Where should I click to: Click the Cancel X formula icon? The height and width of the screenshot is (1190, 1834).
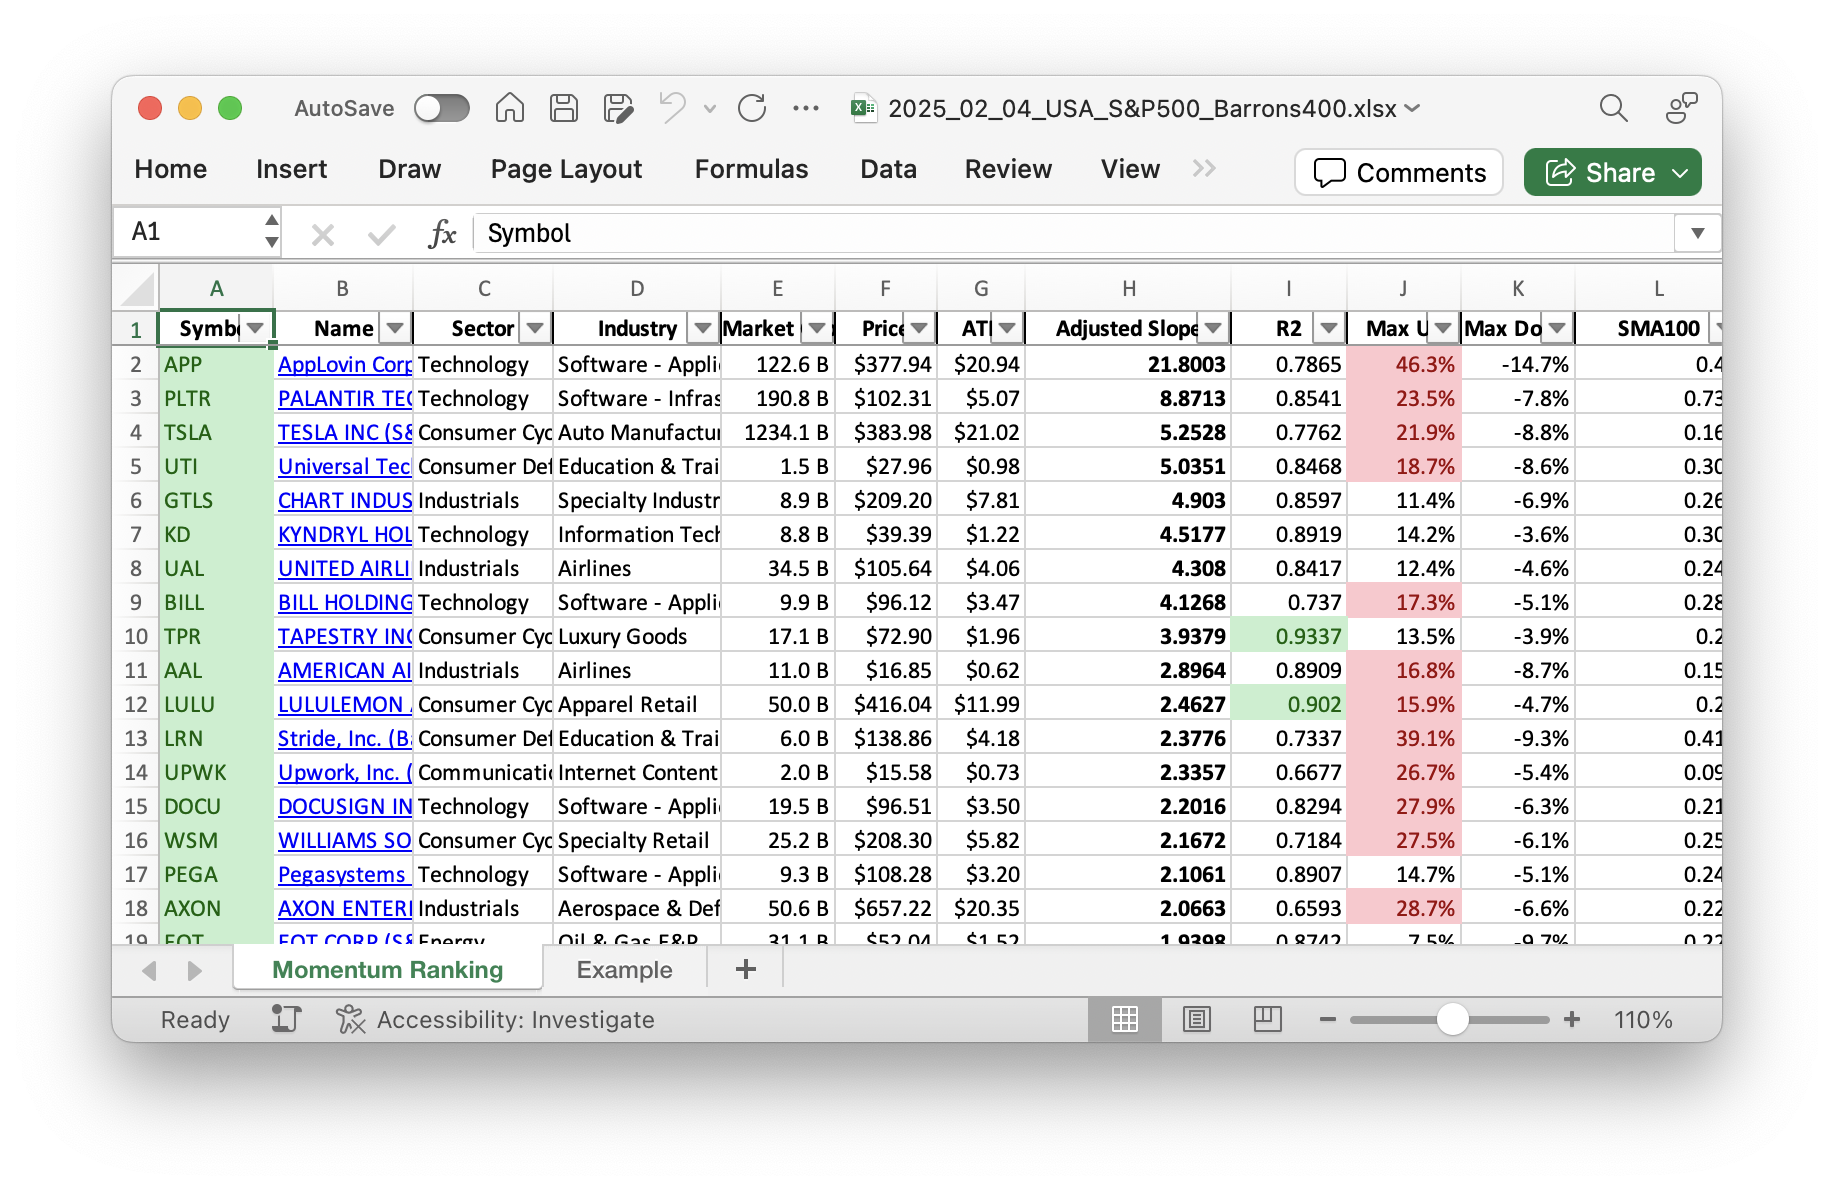(322, 235)
